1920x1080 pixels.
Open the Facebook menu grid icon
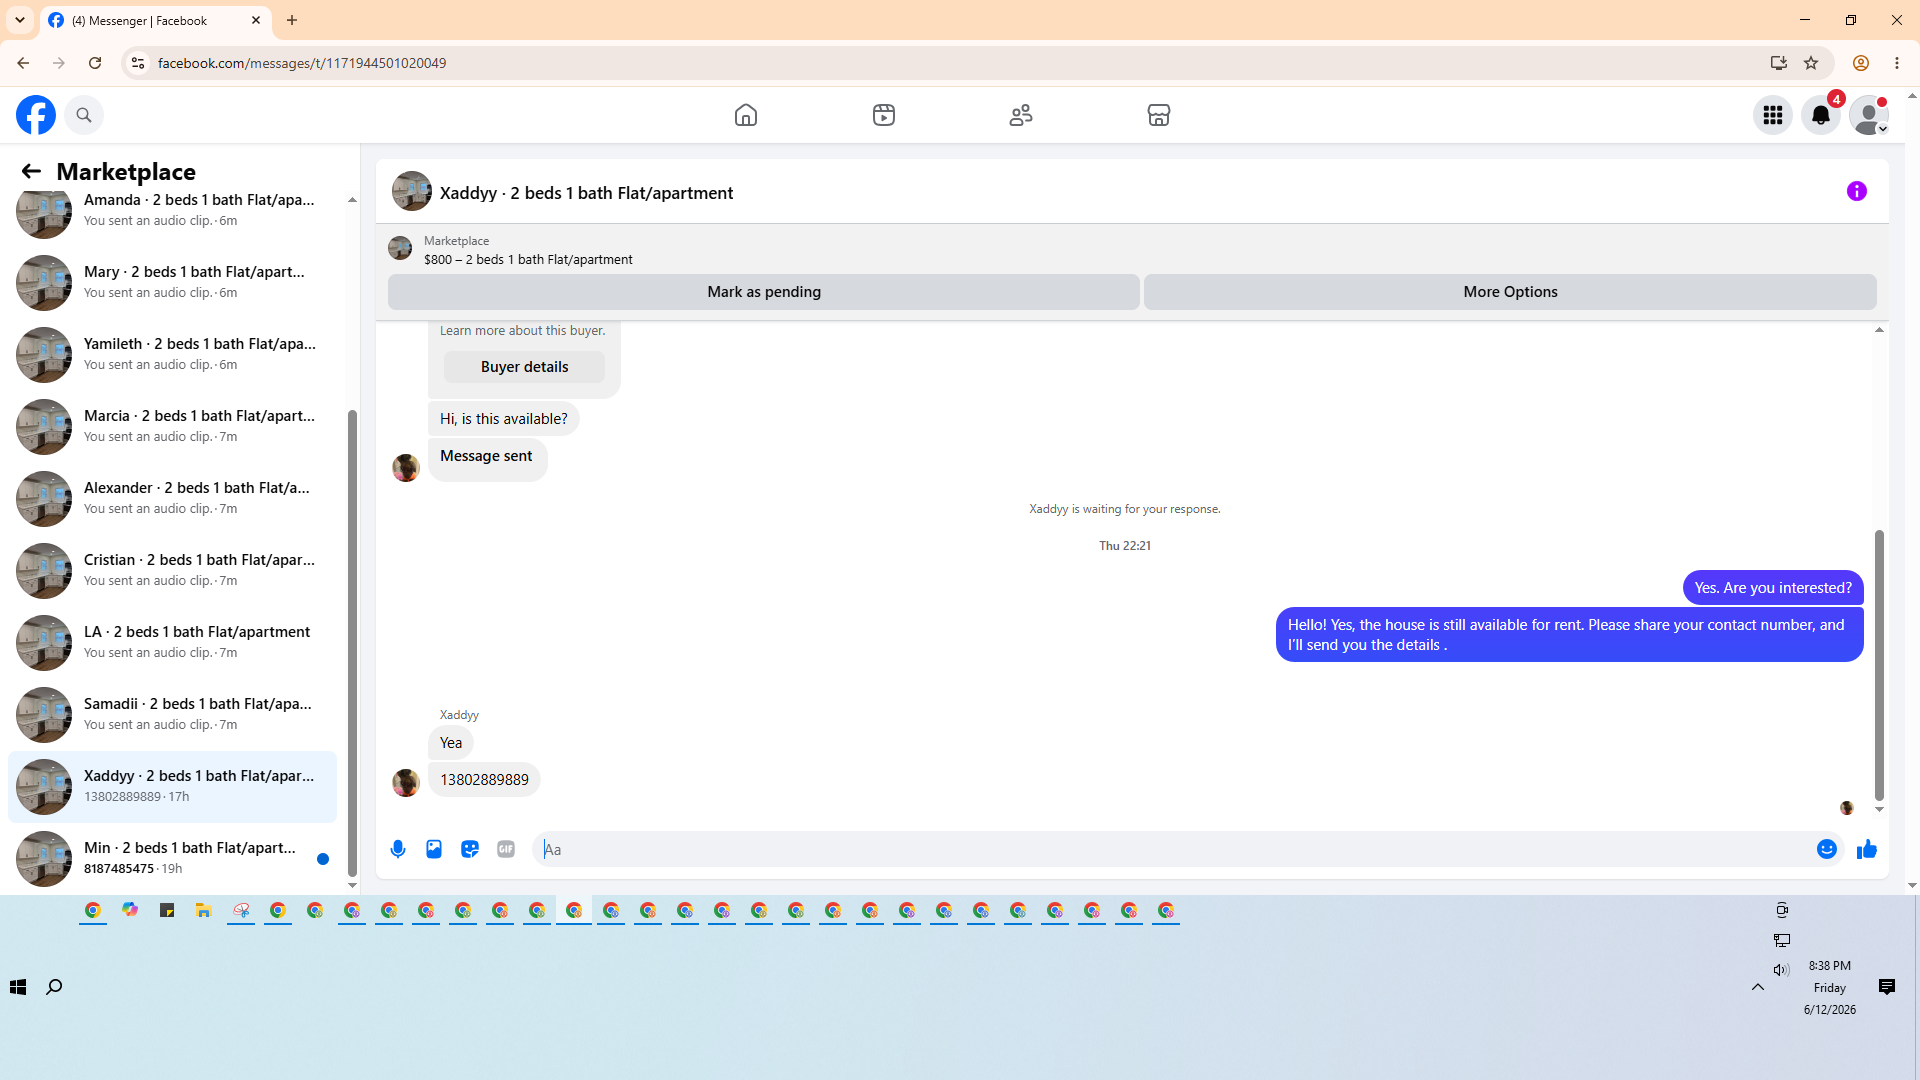[1773, 115]
